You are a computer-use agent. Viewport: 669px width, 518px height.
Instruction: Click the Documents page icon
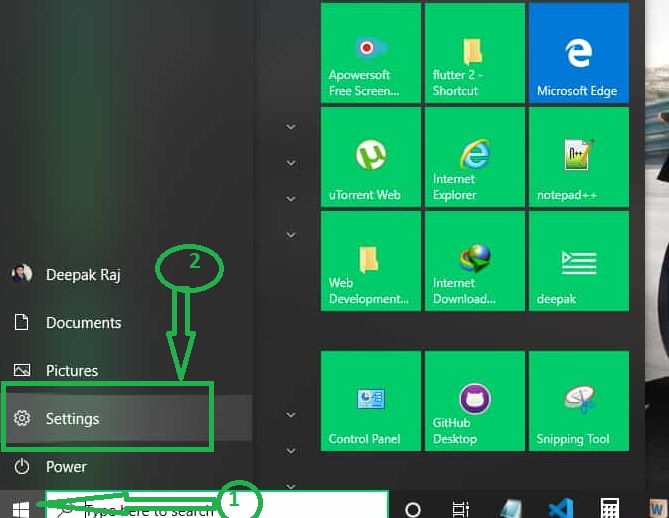[21, 322]
